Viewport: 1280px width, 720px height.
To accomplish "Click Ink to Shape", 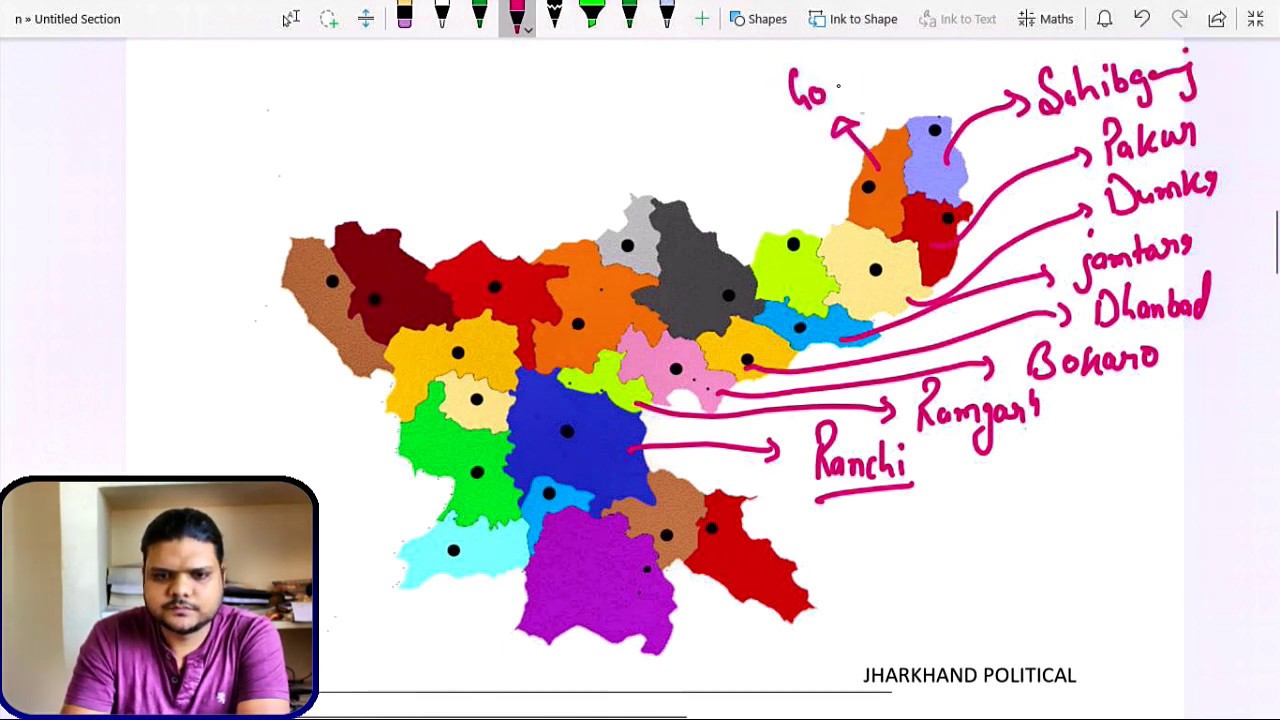I will 853,18.
